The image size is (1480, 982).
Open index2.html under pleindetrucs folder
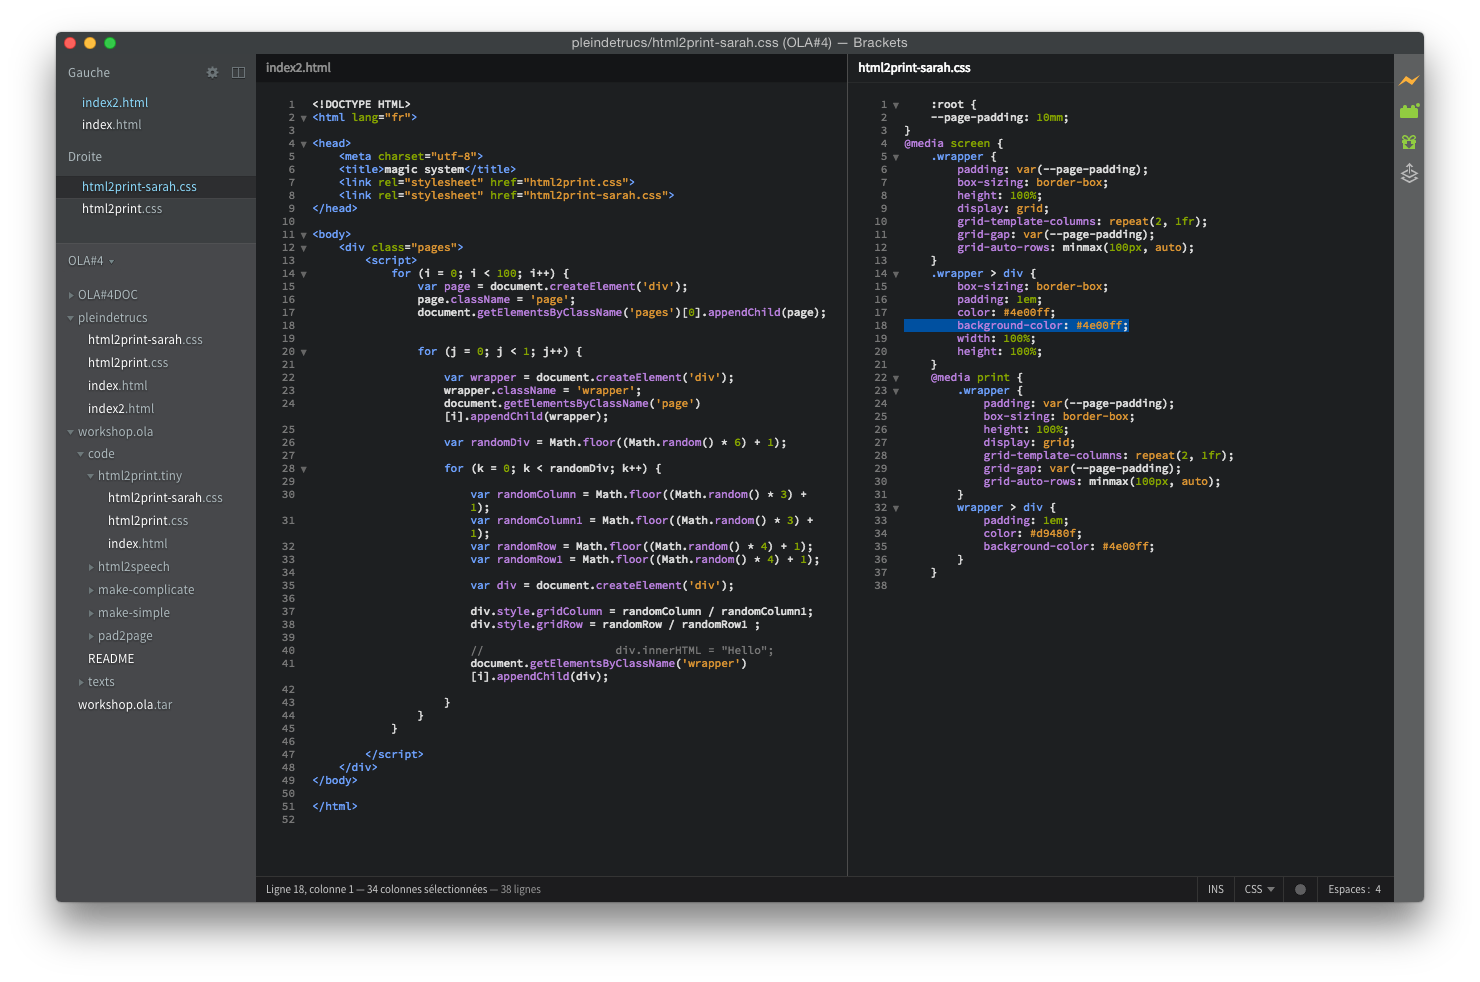coord(121,409)
